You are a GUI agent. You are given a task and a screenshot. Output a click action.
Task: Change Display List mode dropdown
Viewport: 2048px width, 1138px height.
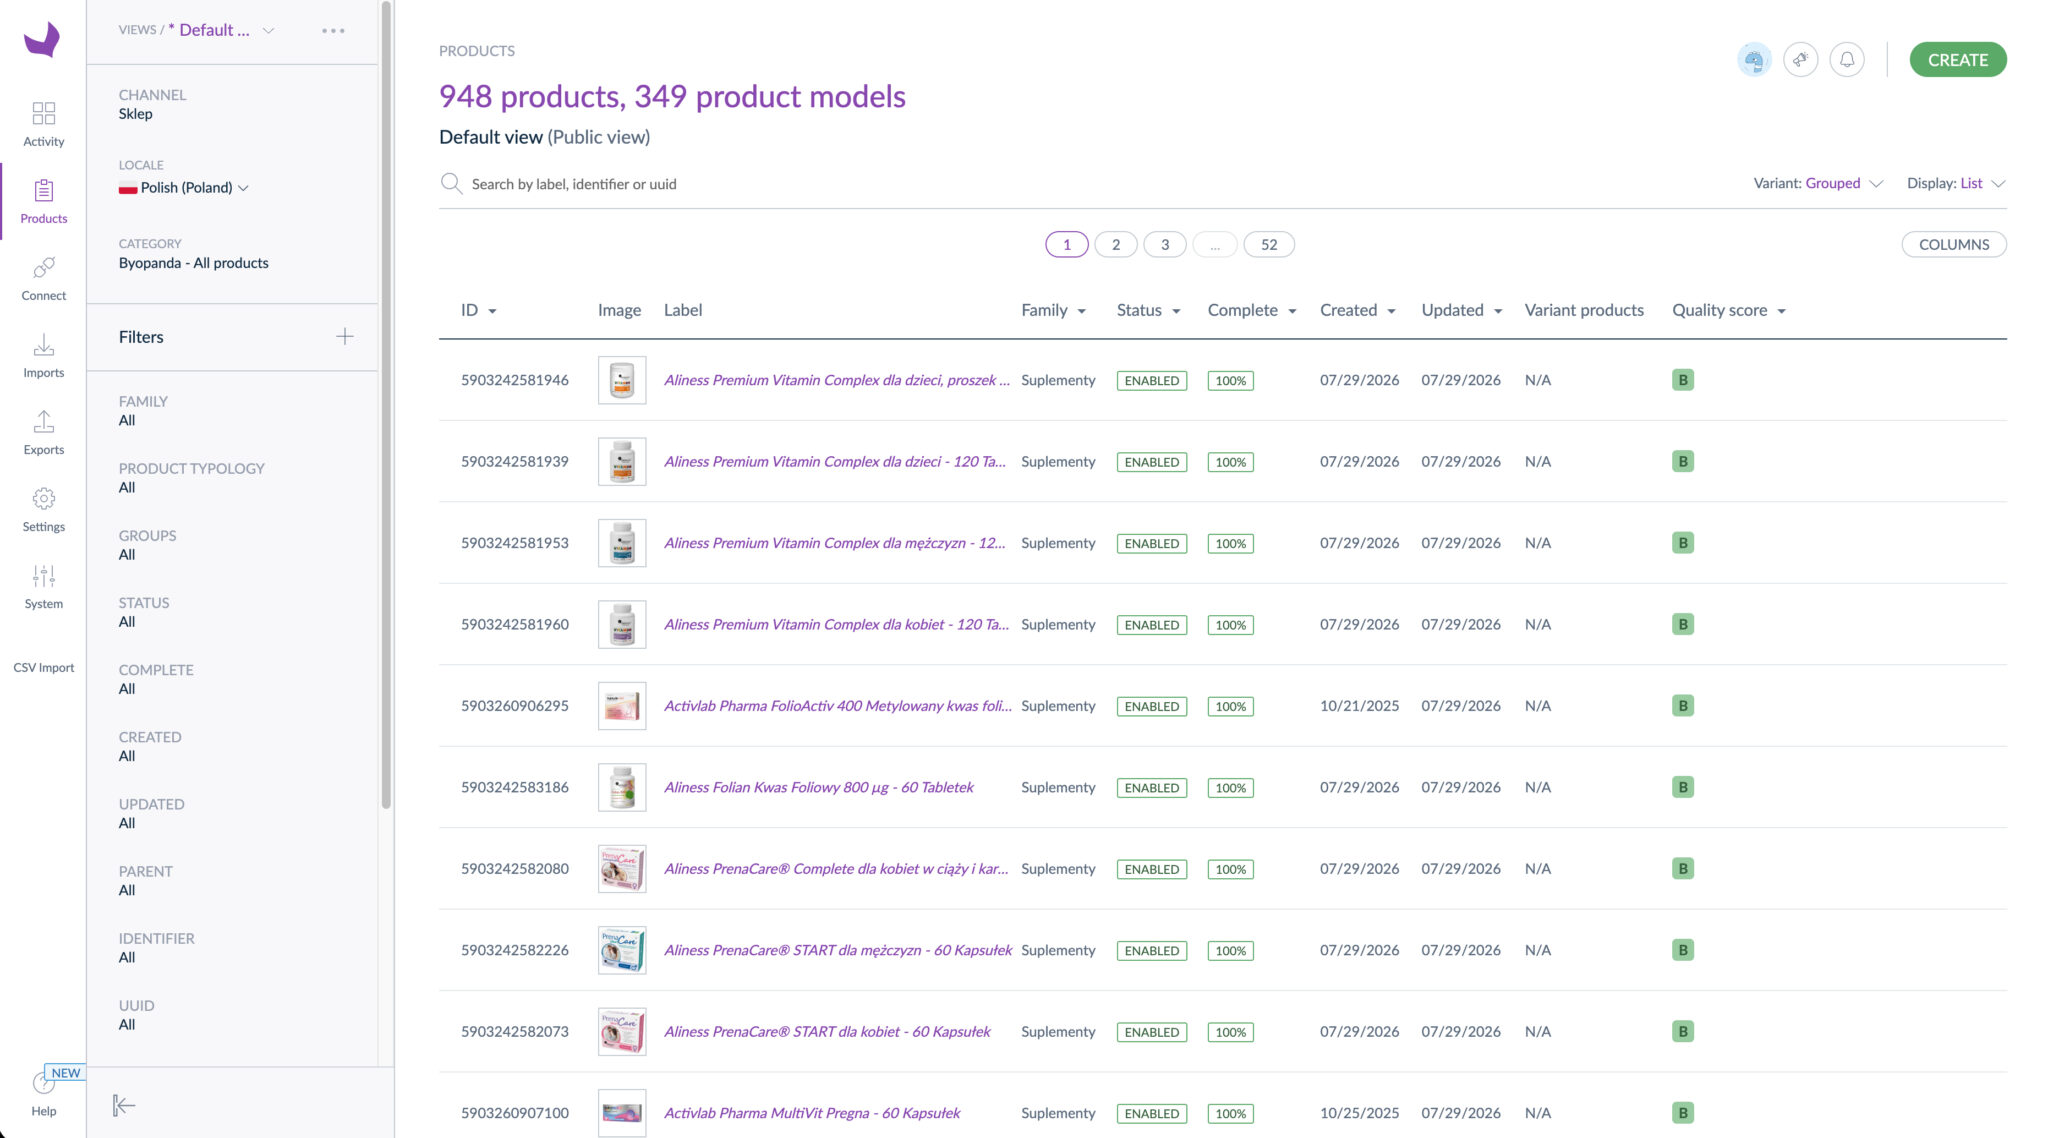(x=1955, y=183)
